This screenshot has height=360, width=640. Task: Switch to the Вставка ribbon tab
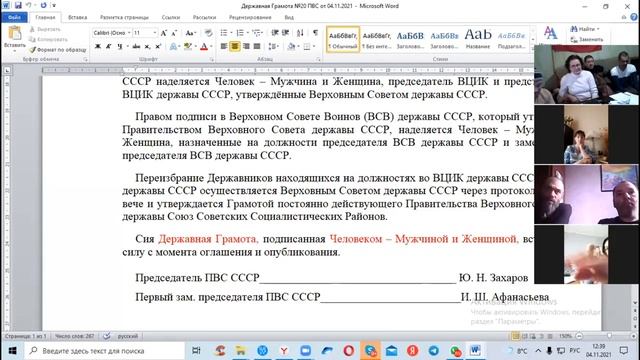[x=77, y=18]
